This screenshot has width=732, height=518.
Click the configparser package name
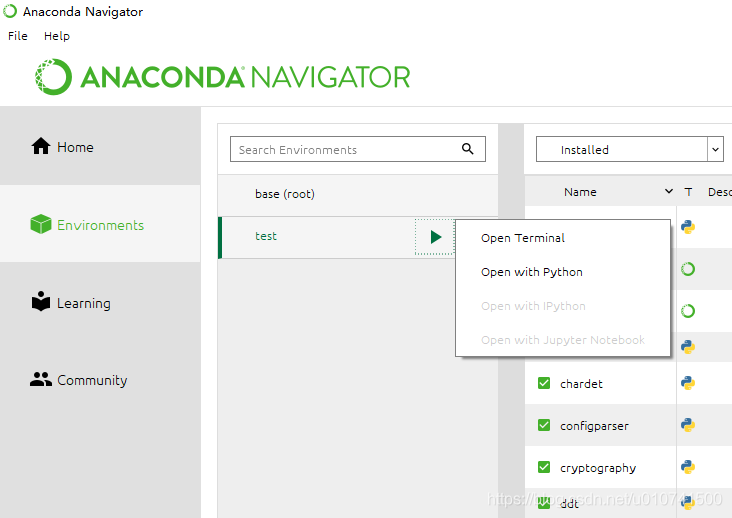[594, 426]
